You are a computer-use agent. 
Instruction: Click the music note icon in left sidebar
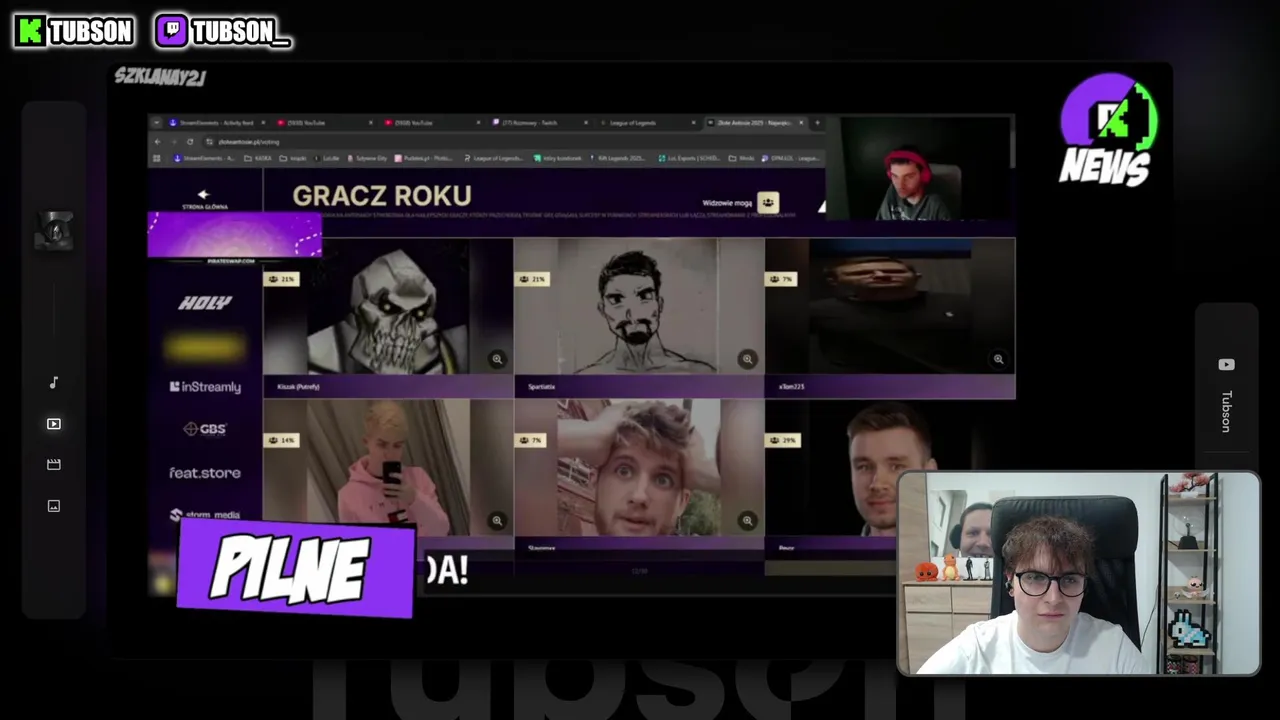tap(54, 382)
